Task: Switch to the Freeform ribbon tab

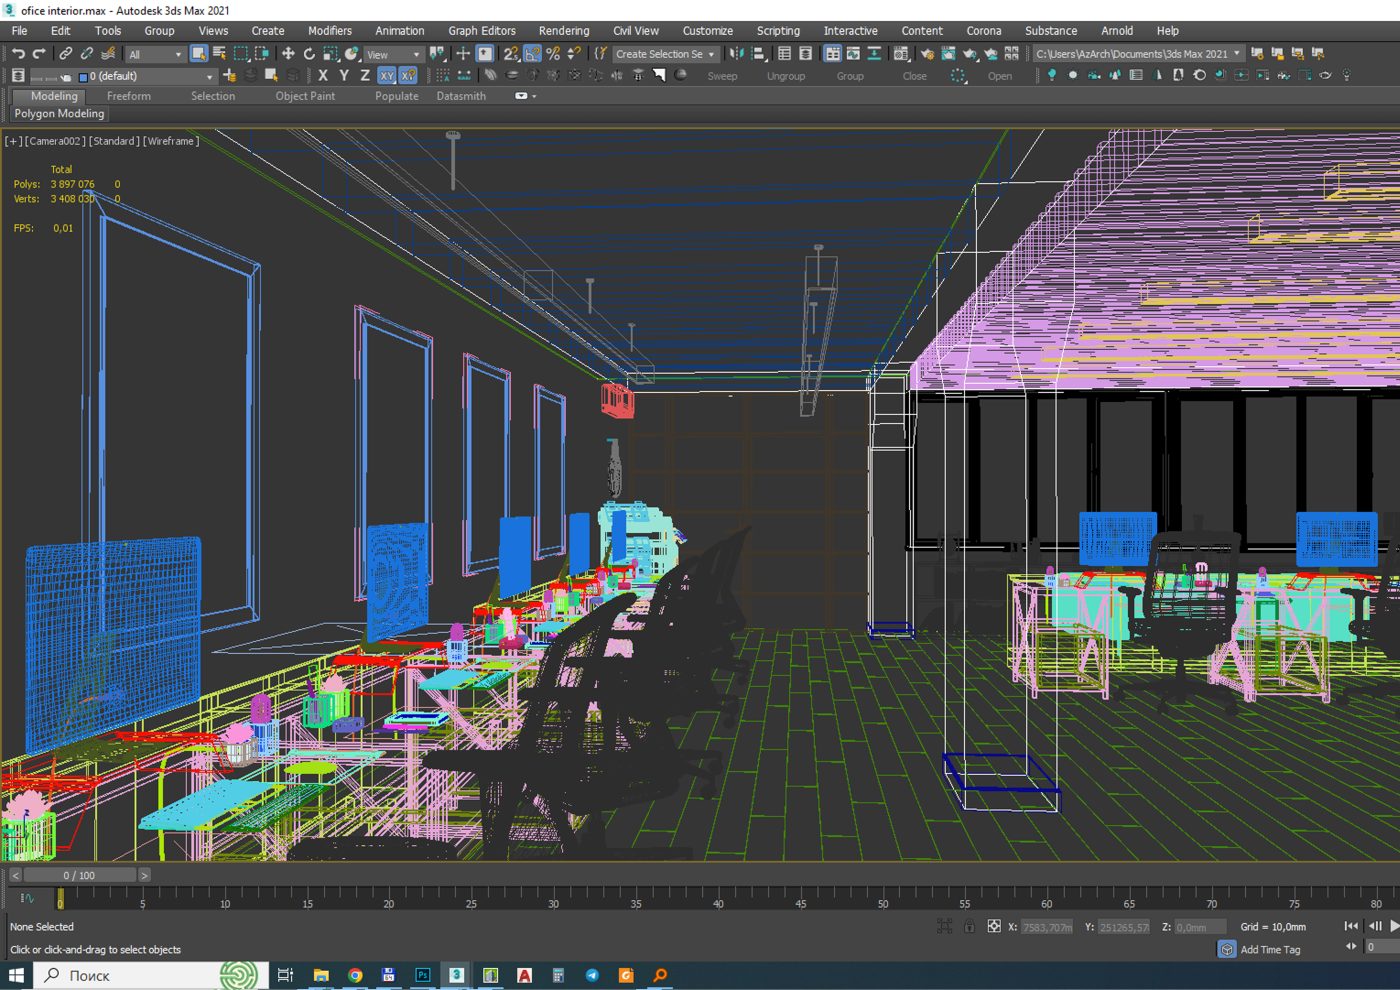Action: click(129, 96)
